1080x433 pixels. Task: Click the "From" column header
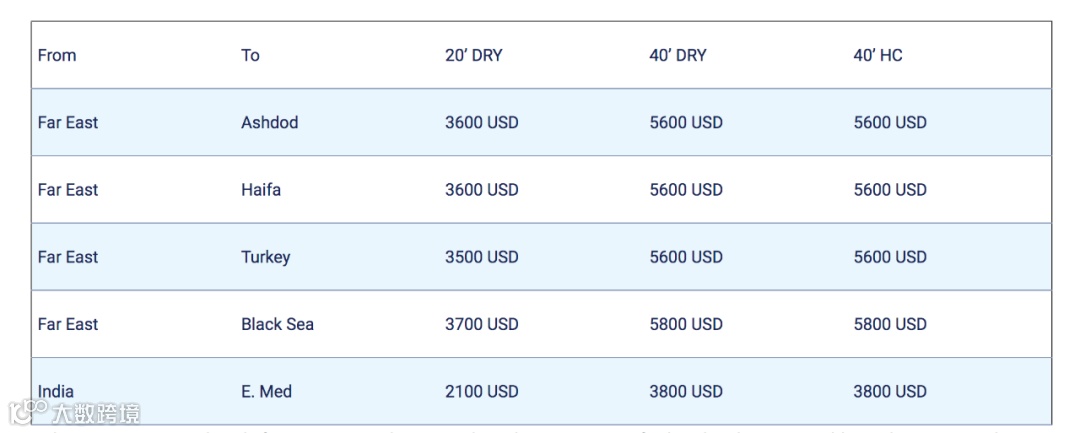57,55
